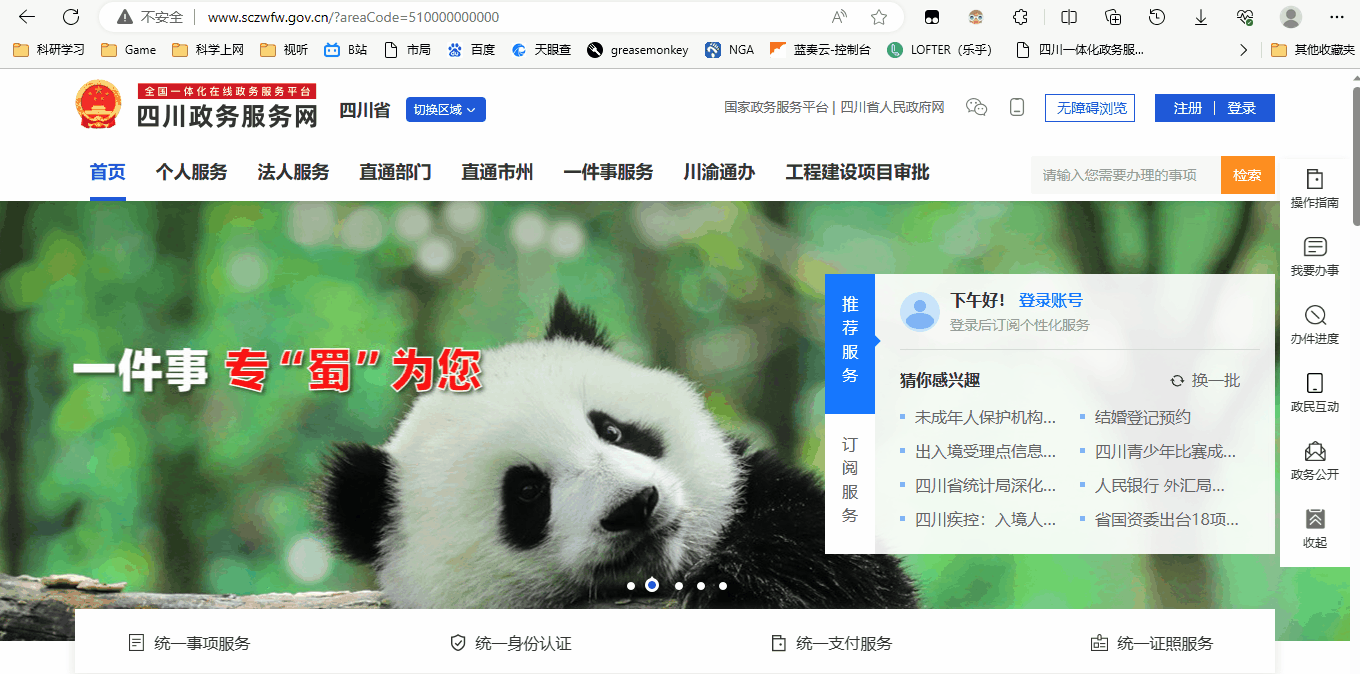Open the 川渝通办 navigation tab
The height and width of the screenshot is (674, 1360).
(x=719, y=172)
